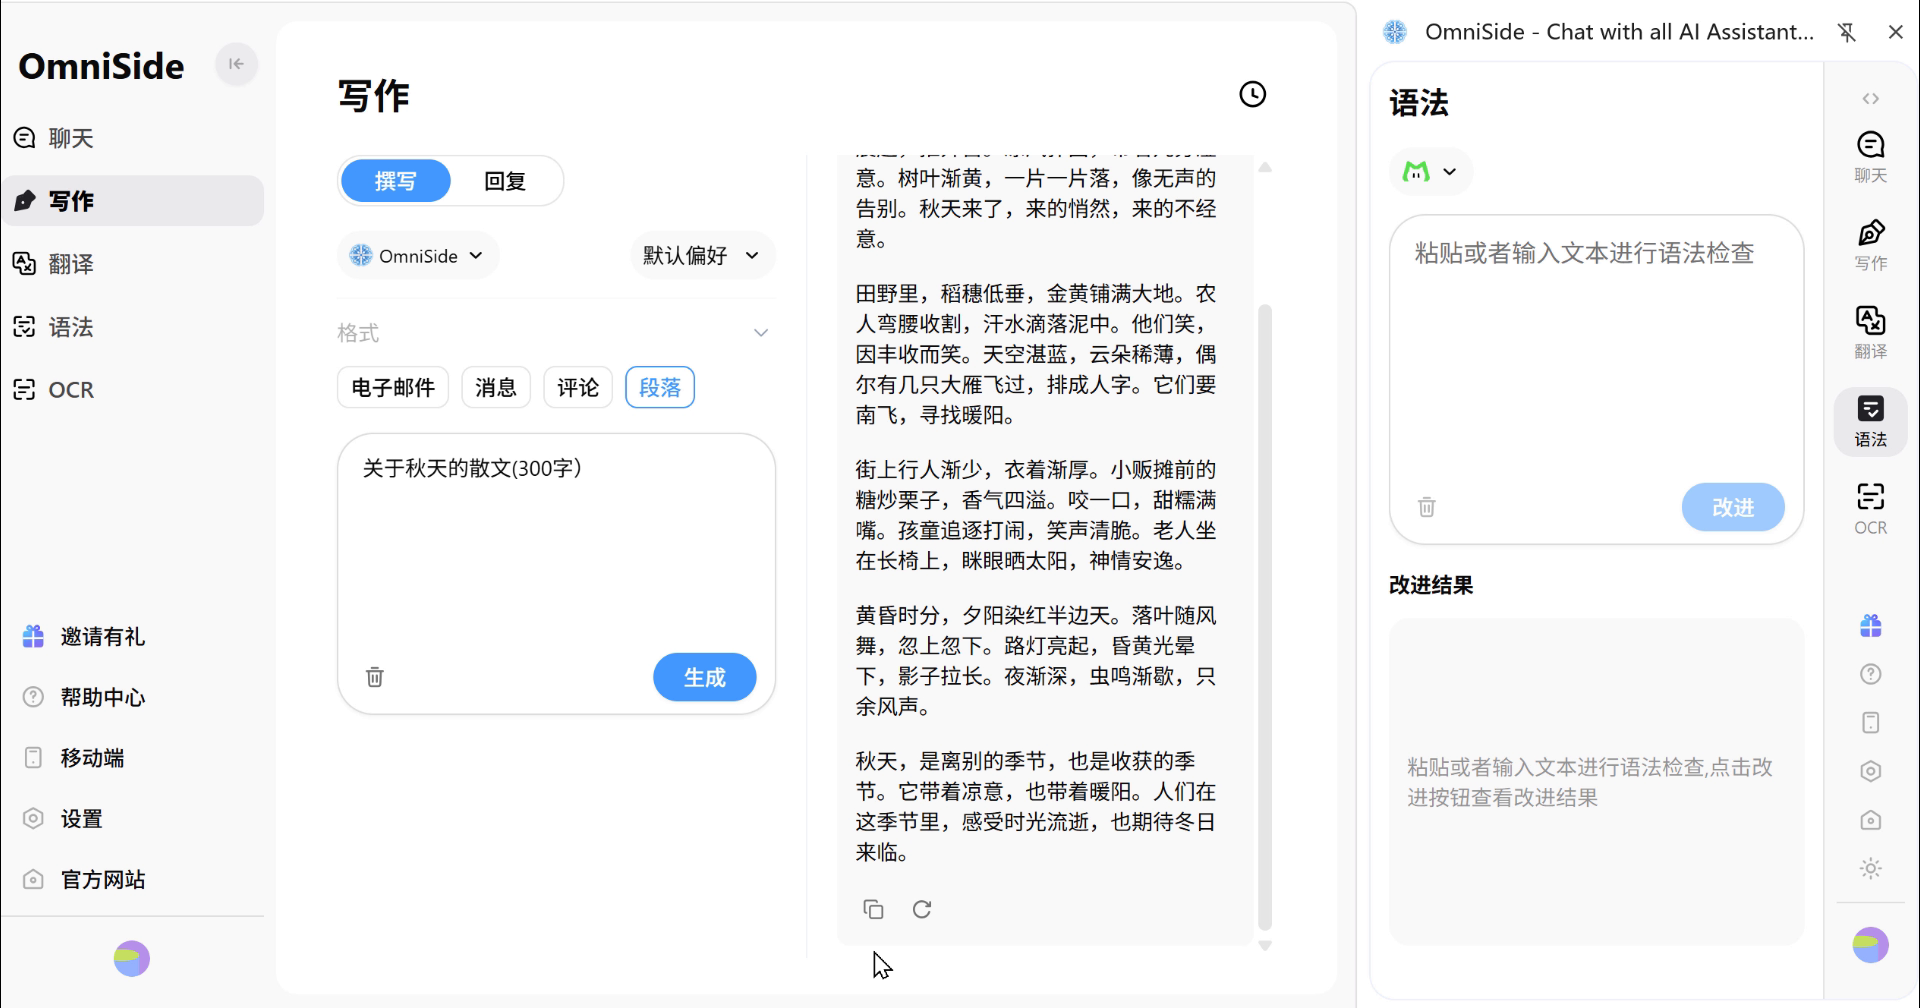
Task: Open OCR in the right side panel
Action: pyautogui.click(x=1870, y=508)
